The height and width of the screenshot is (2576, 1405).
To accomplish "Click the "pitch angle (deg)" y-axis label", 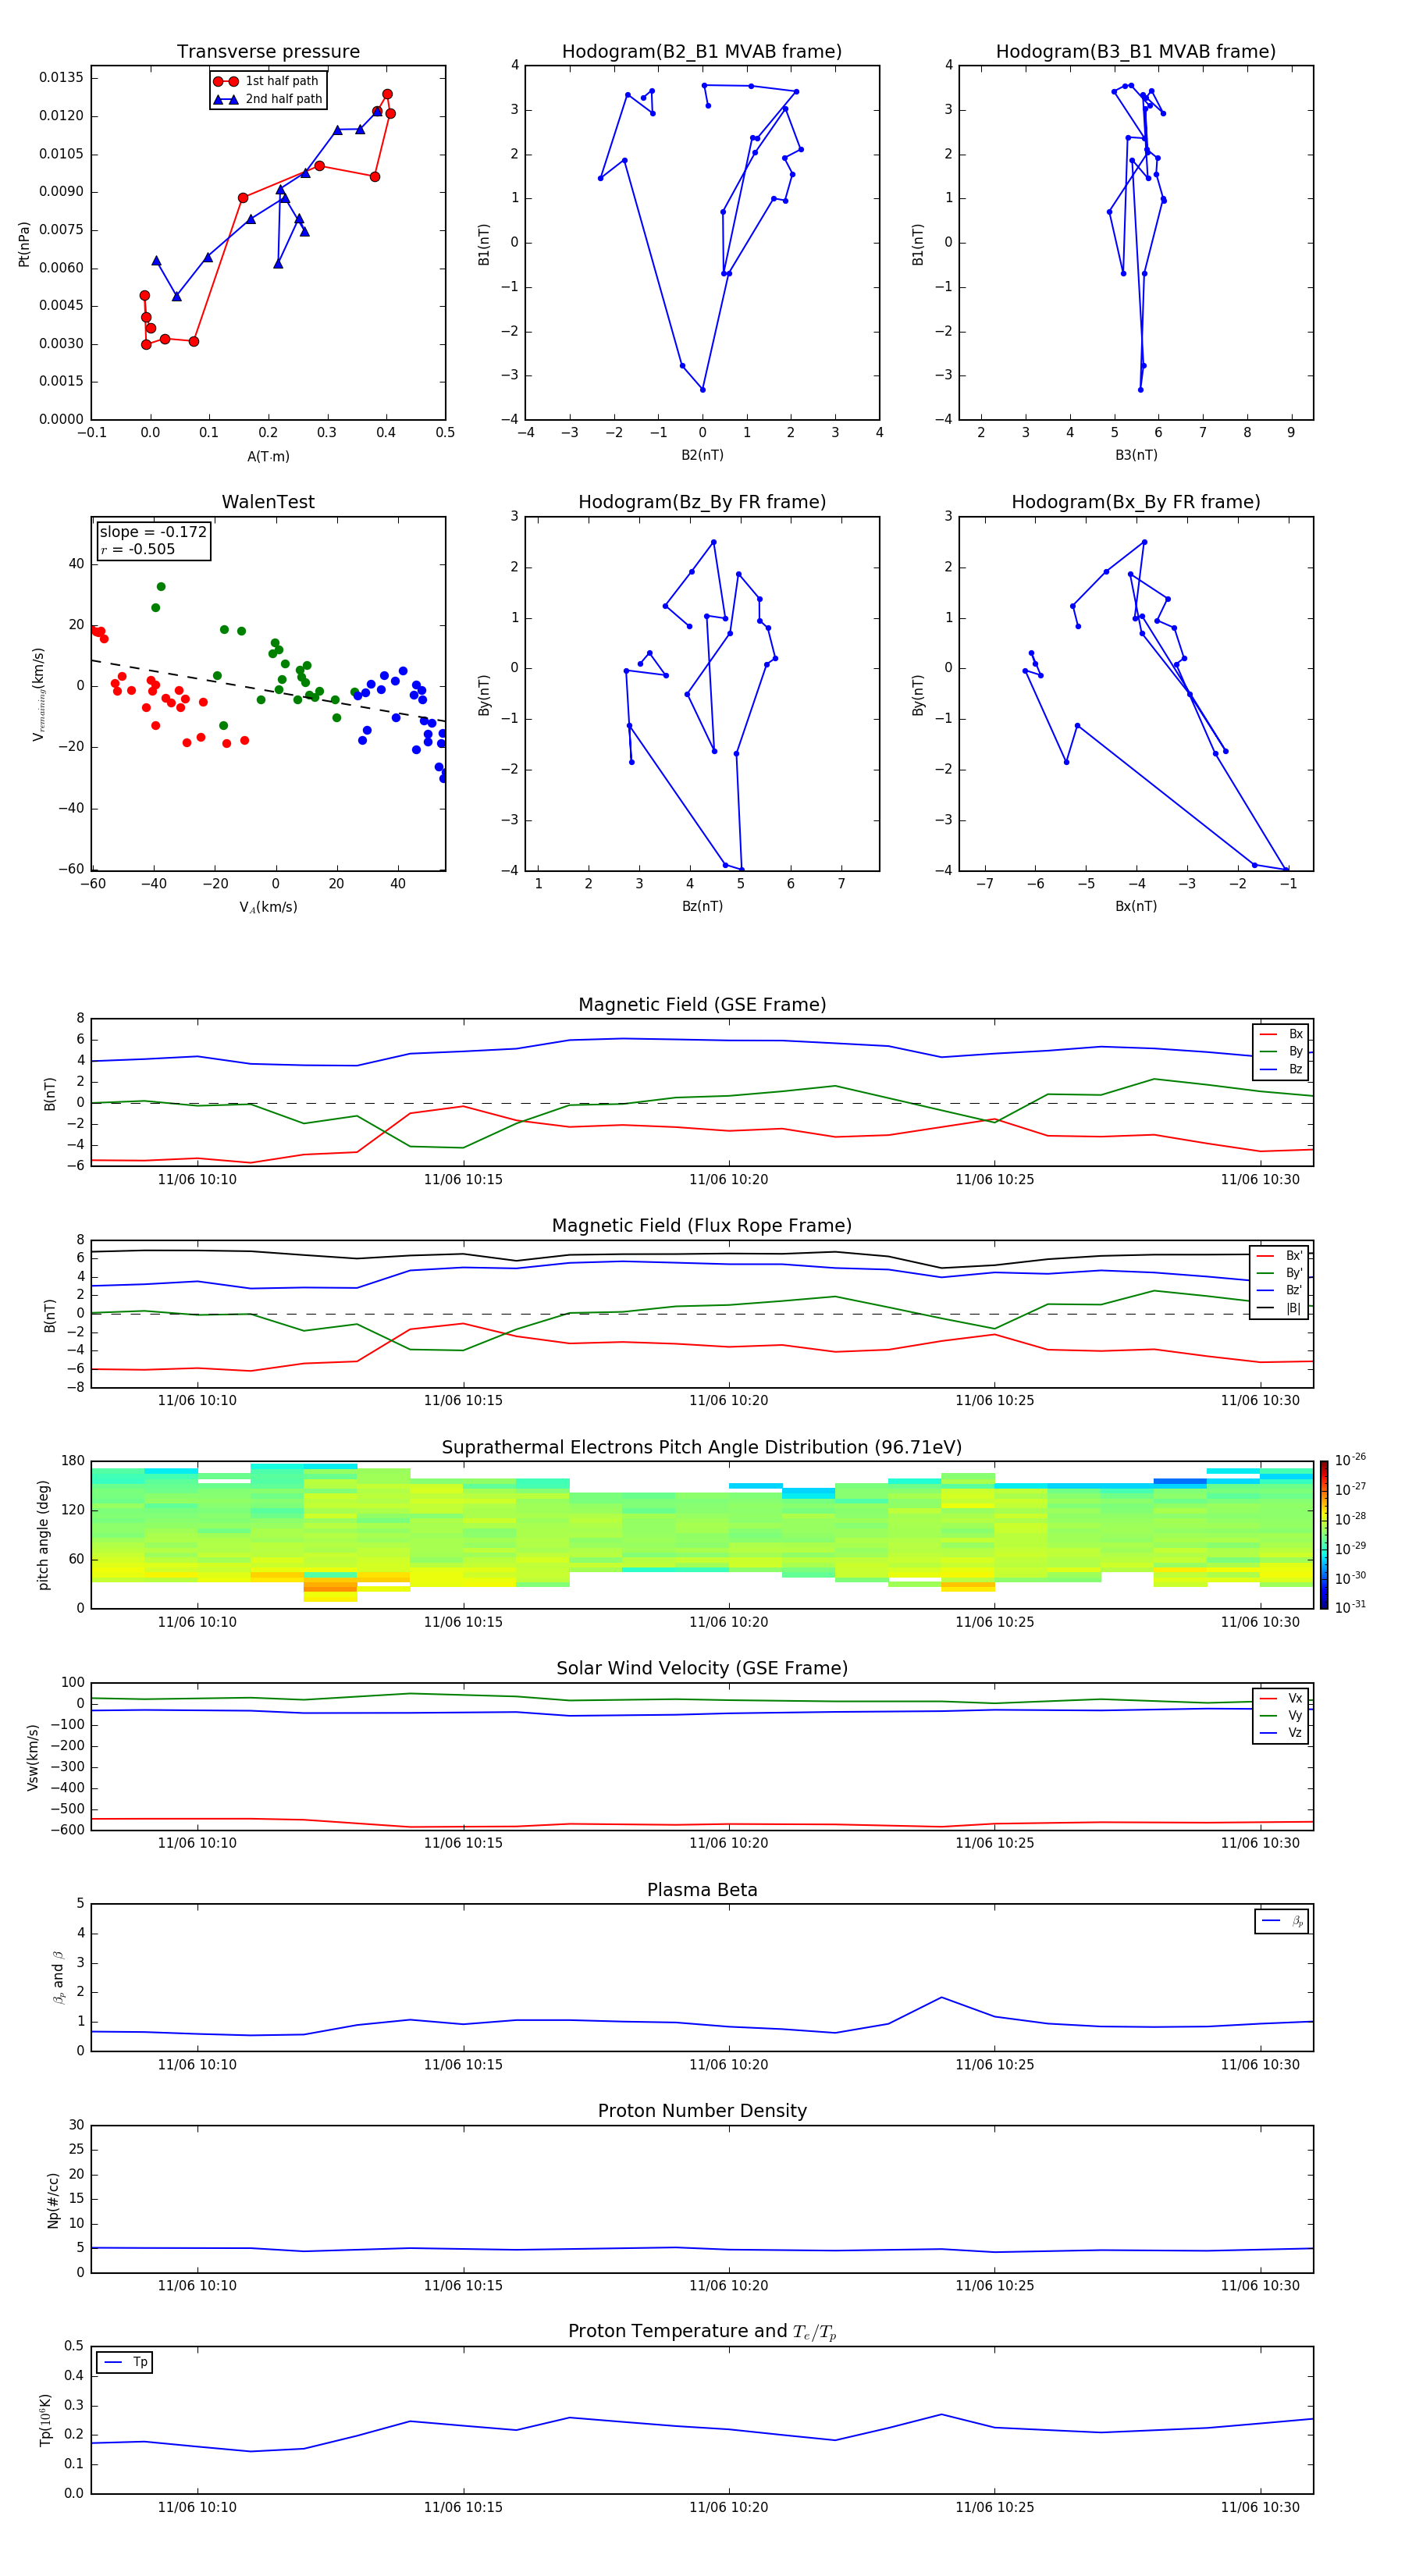I will coord(43,1535).
